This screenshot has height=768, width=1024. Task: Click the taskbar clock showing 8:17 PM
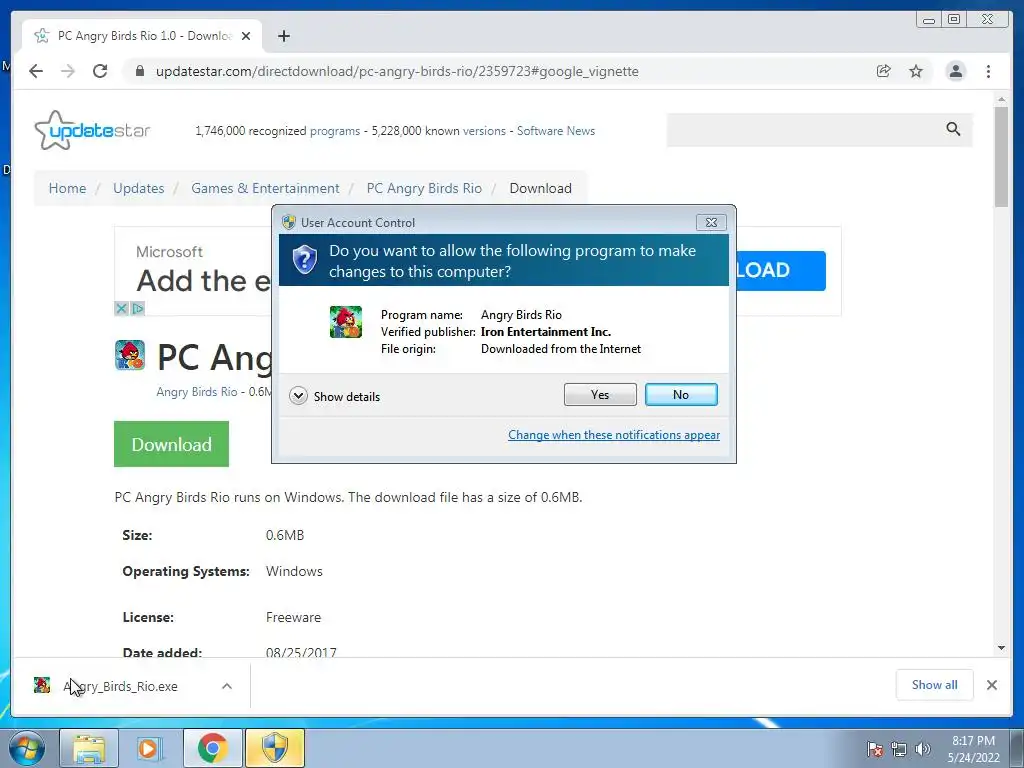pos(973,749)
